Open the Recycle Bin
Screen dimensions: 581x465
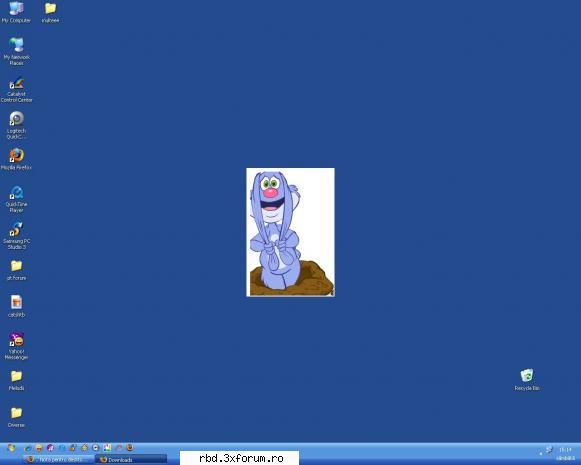527,379
